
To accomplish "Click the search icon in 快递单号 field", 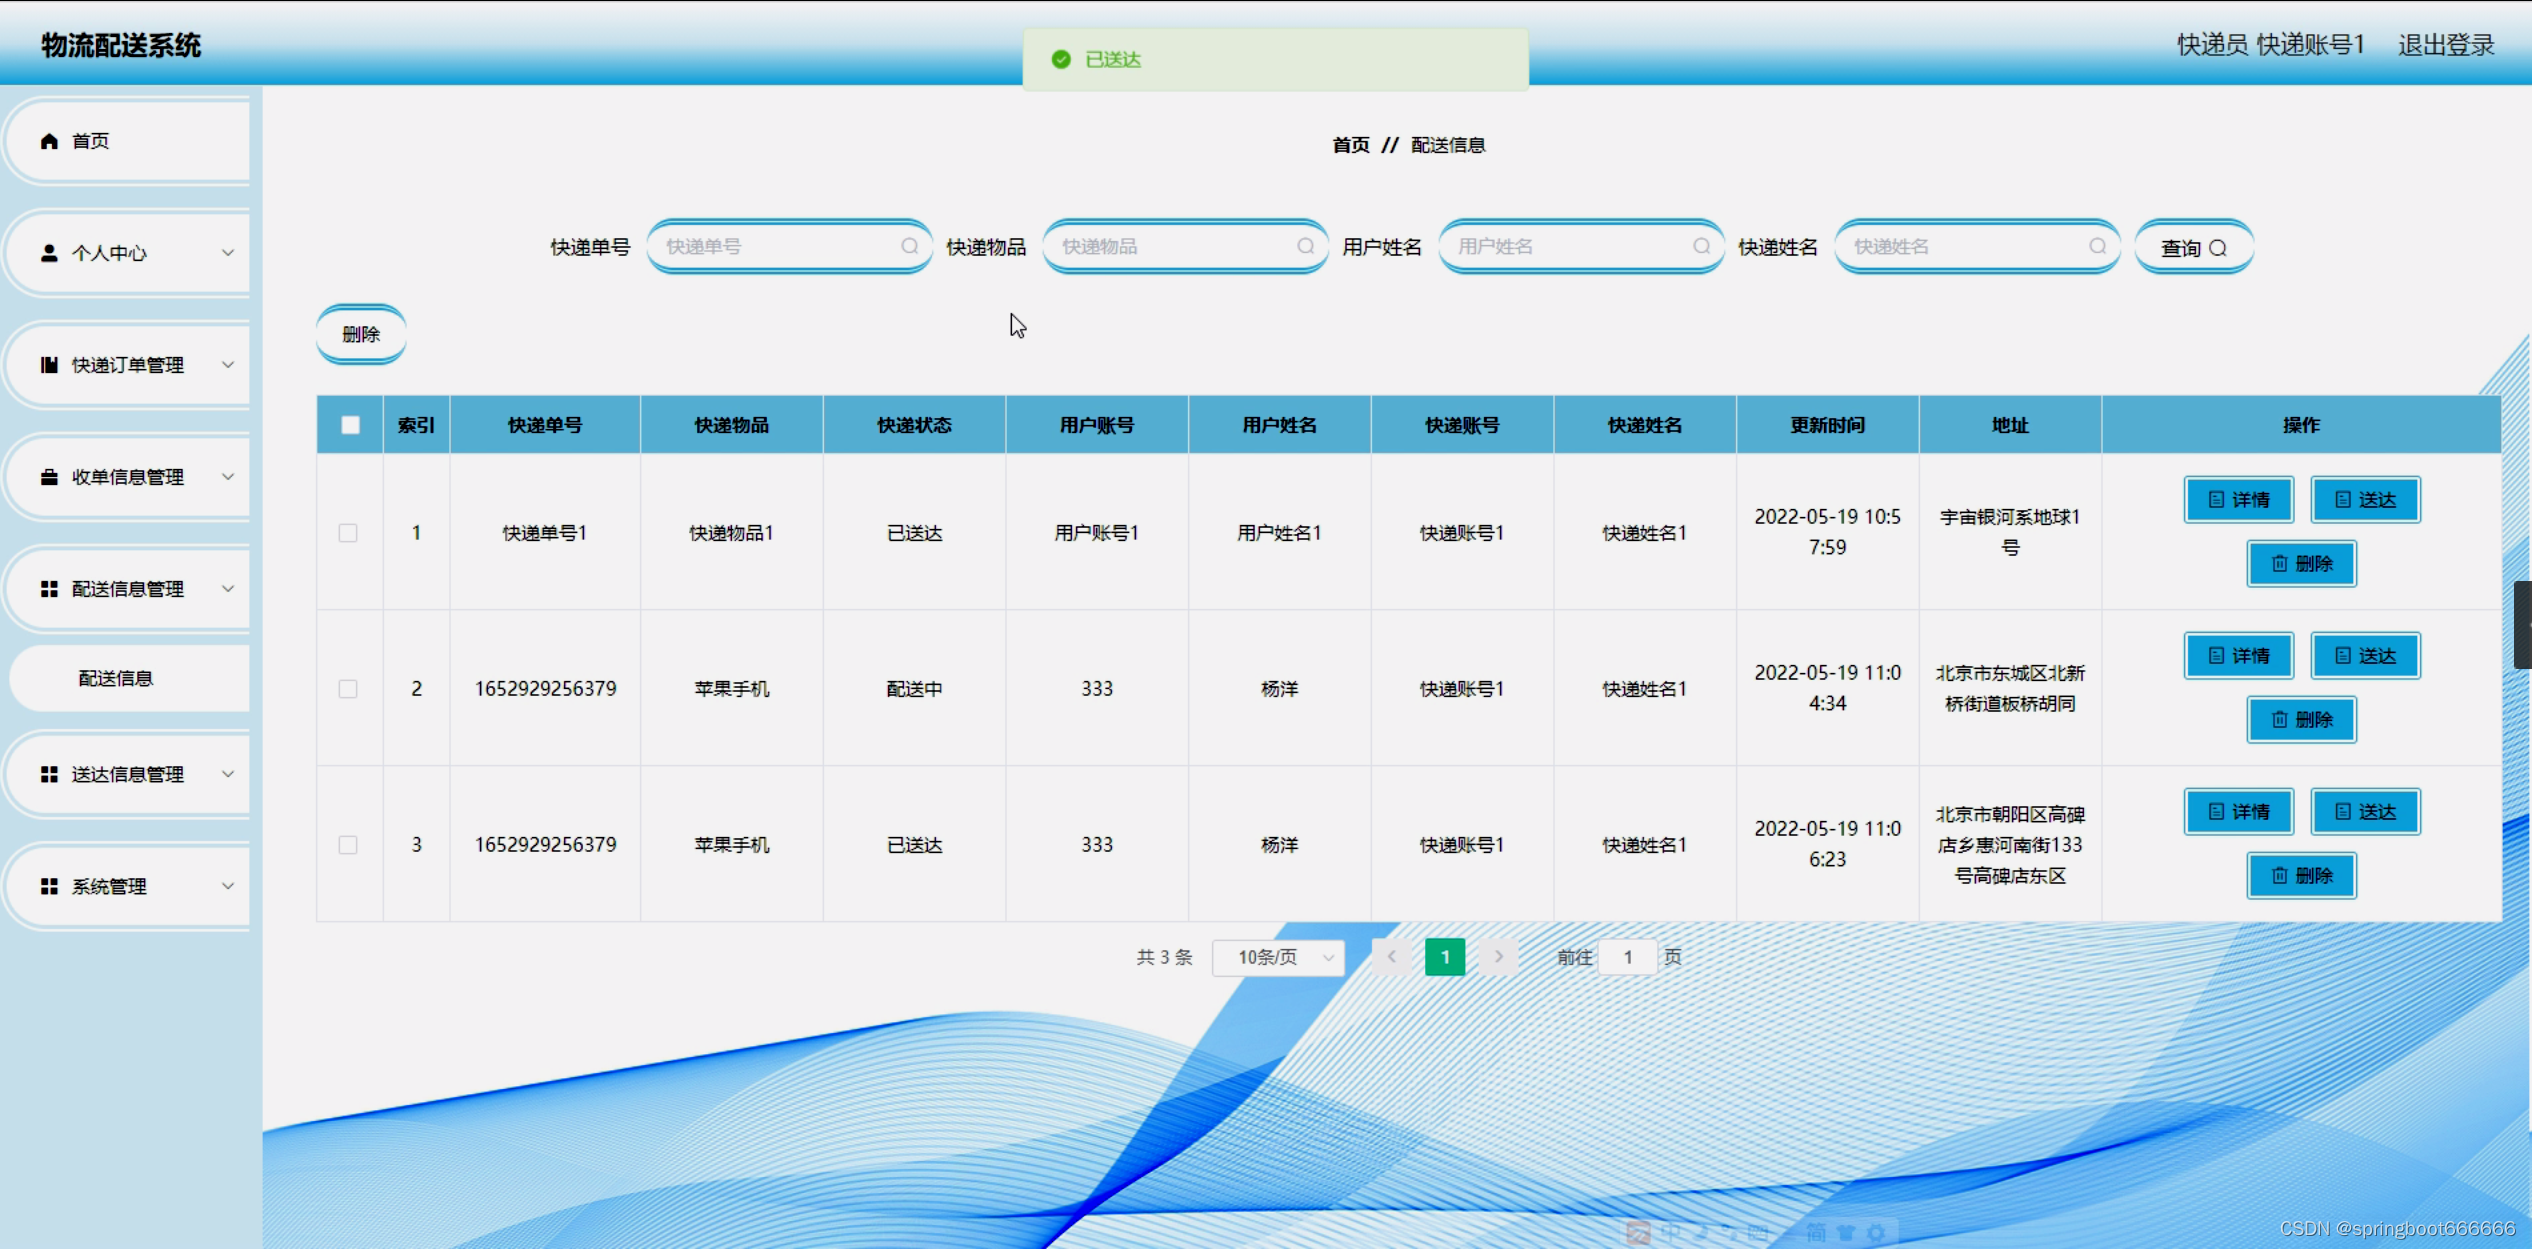I will coord(909,246).
